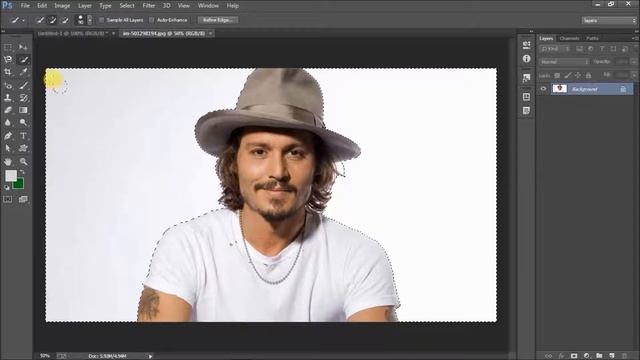Select the Gradient tool
Screen dimensions: 640x360
tap(23, 110)
